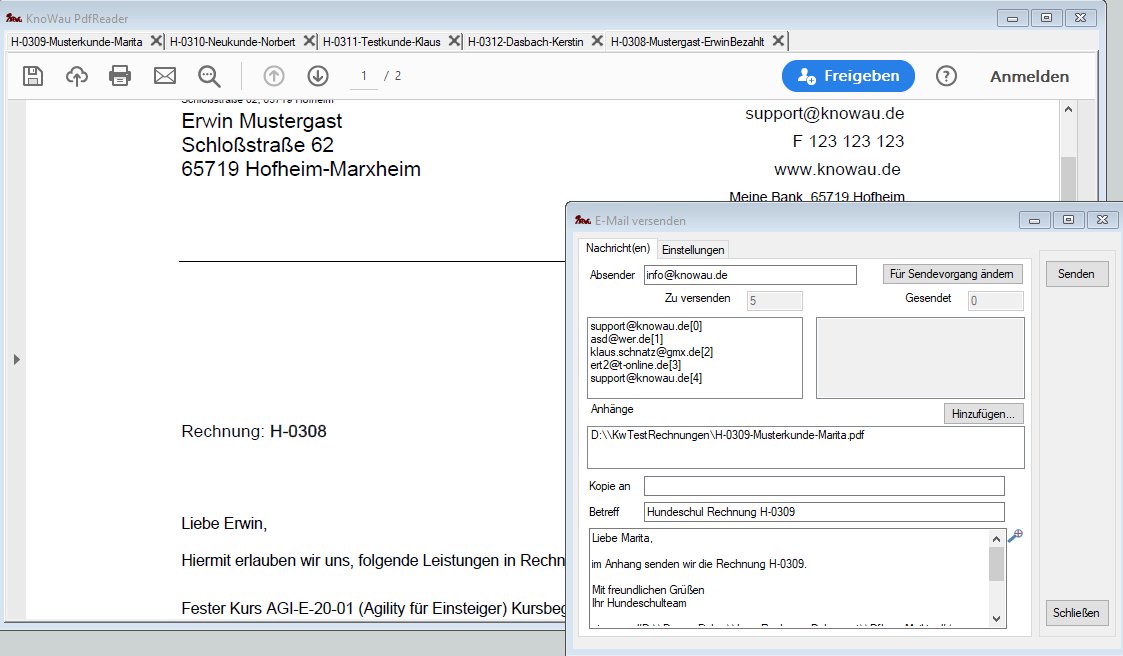Close the H-0311-Testkunde-Klaus tab

click(x=454, y=42)
